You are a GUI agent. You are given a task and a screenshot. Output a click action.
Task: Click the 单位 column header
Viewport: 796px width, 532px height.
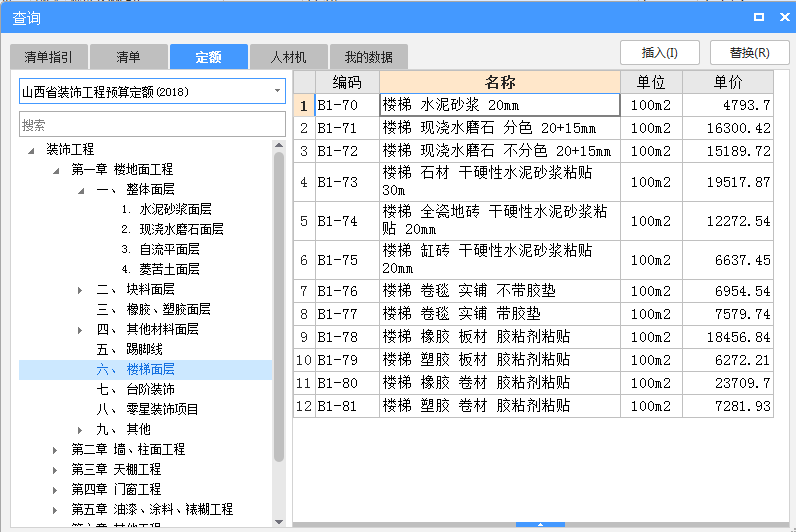pos(651,82)
